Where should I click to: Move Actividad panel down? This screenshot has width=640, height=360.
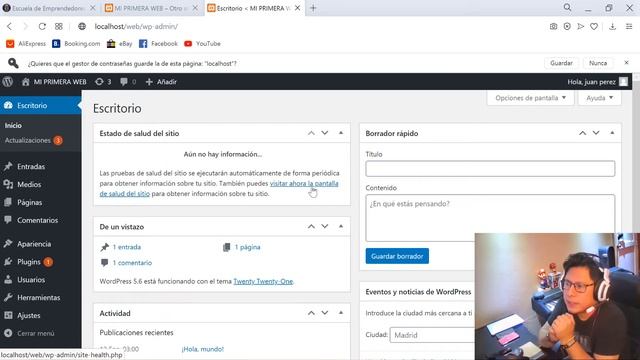tap(325, 313)
